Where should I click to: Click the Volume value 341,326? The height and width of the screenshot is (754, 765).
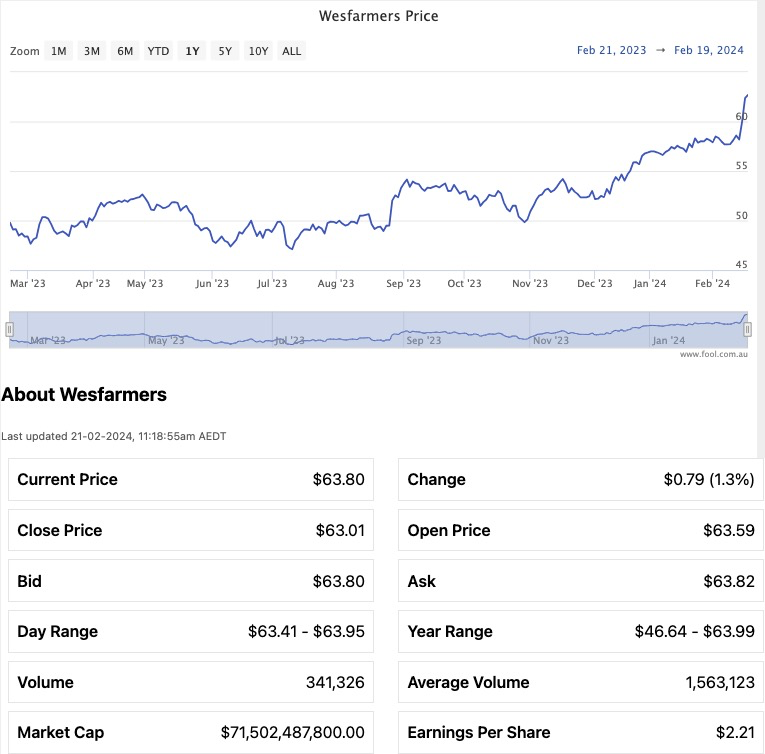[x=335, y=682]
